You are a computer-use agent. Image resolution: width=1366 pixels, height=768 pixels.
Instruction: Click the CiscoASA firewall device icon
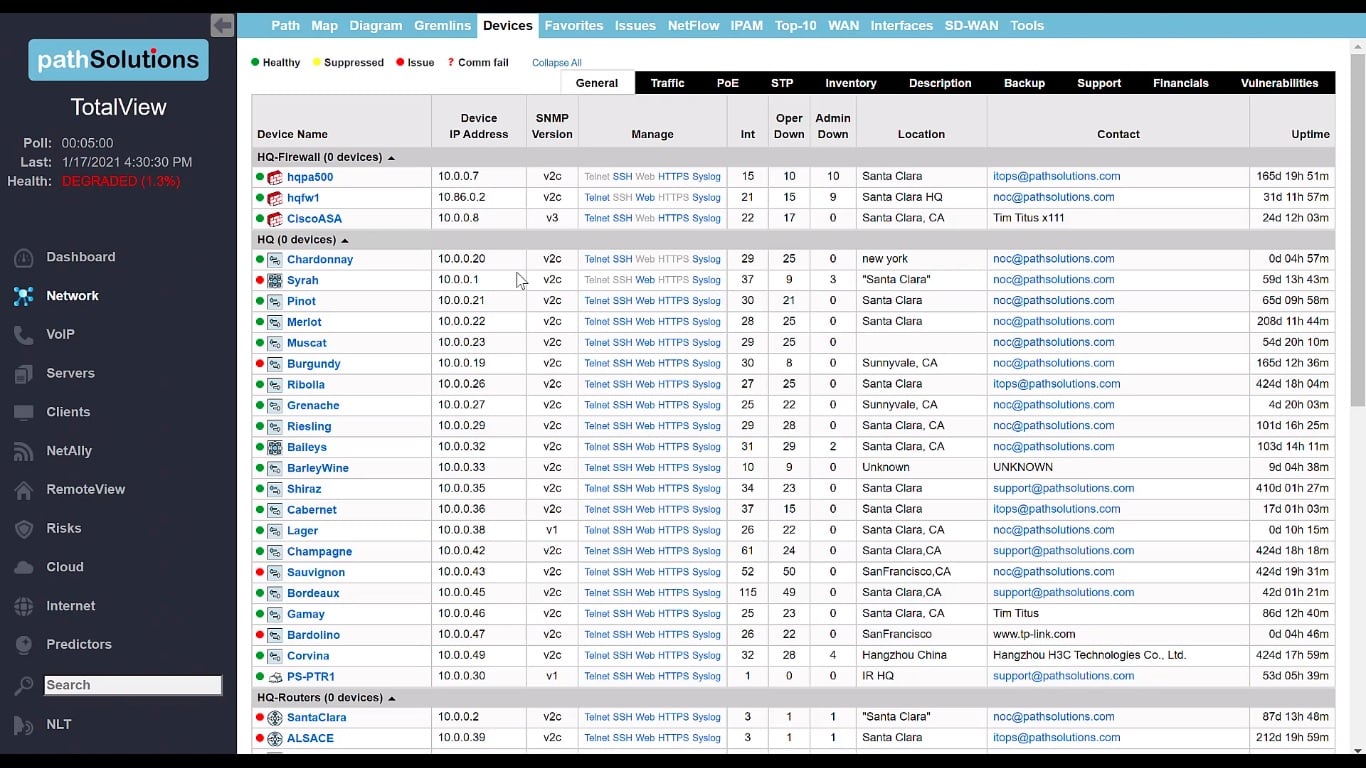point(275,219)
